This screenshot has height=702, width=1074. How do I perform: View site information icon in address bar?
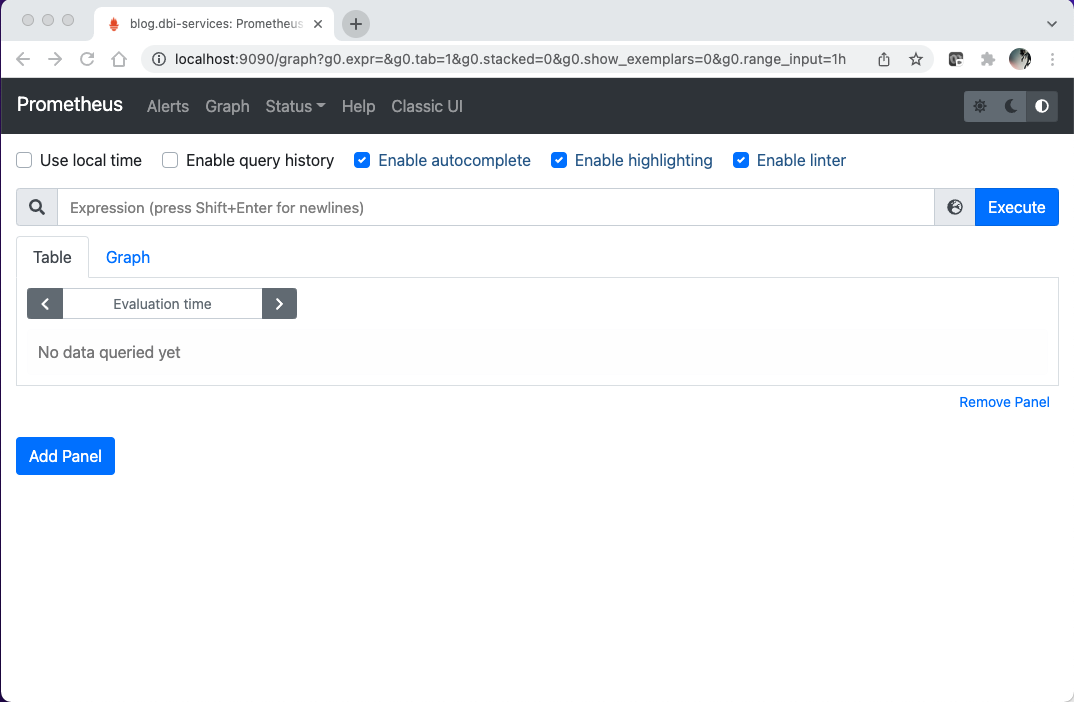[x=159, y=59]
